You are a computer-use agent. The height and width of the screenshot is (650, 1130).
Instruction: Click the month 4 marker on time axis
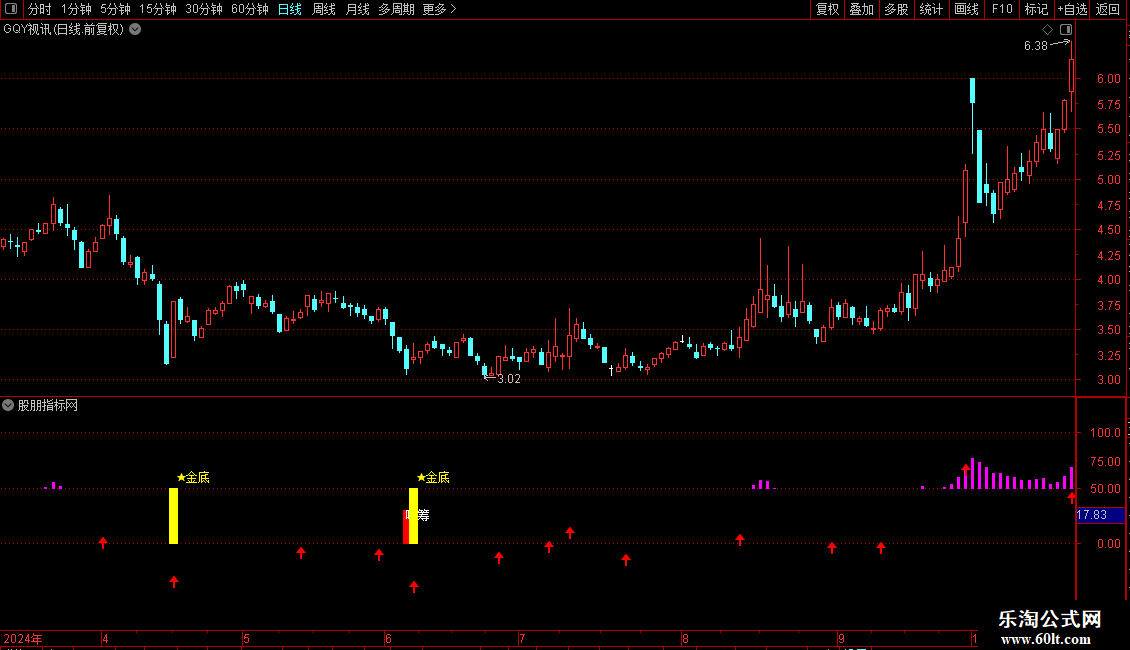105,639
